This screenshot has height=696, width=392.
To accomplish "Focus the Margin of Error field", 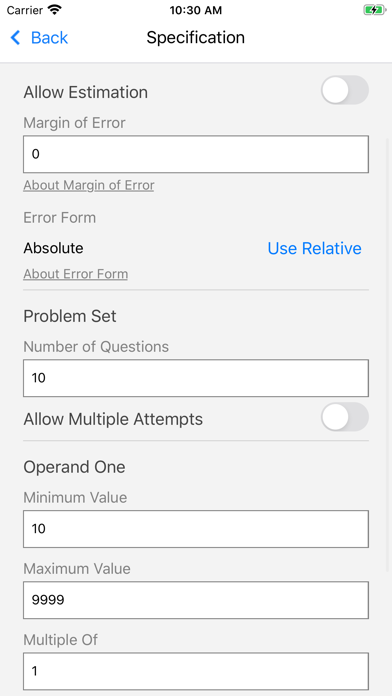I will click(x=196, y=154).
